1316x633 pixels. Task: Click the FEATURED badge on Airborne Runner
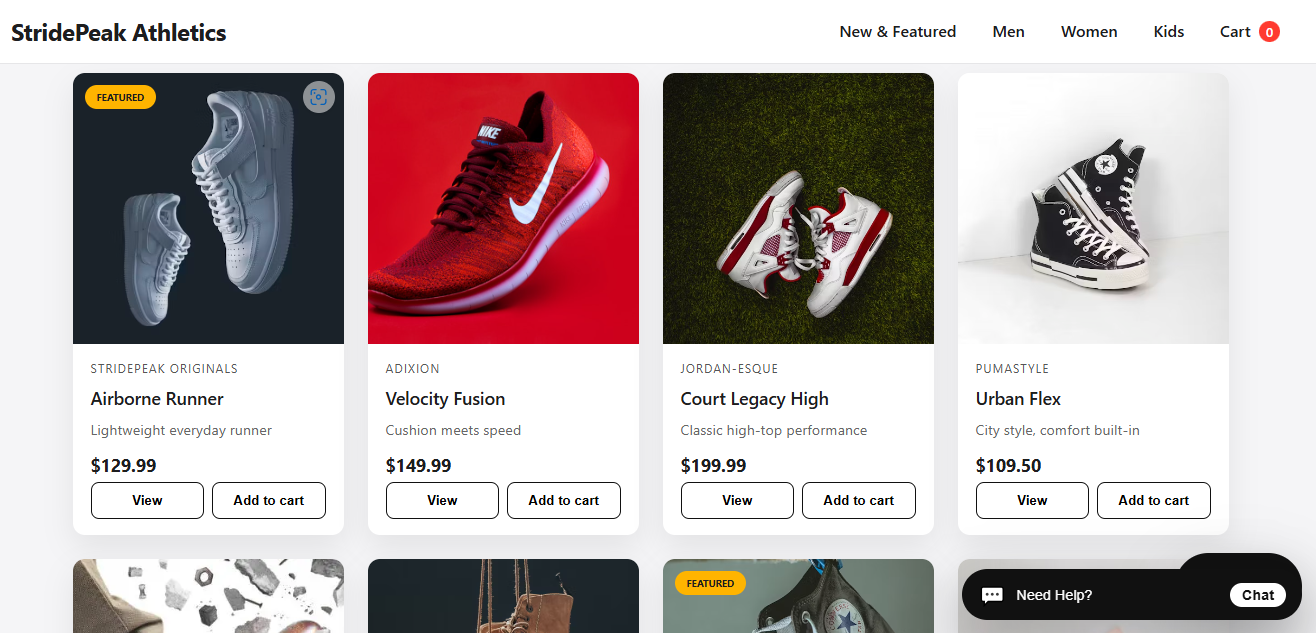click(x=120, y=97)
